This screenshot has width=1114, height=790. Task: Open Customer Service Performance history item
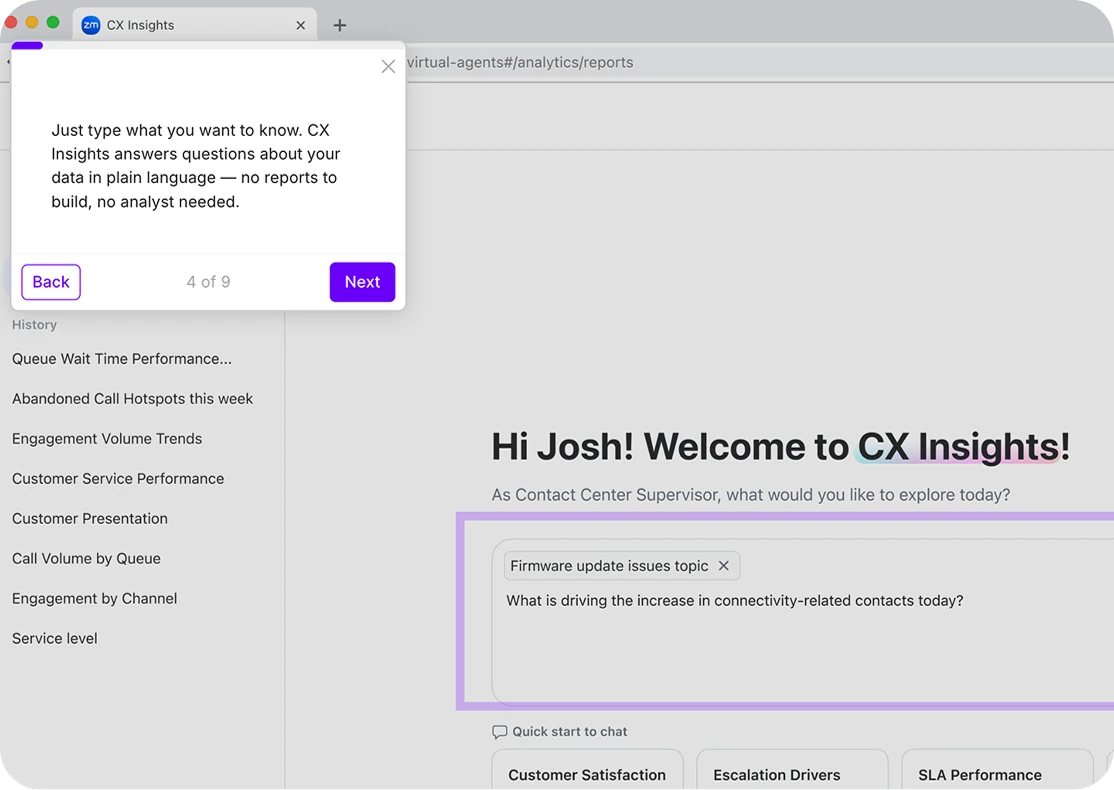coord(118,478)
